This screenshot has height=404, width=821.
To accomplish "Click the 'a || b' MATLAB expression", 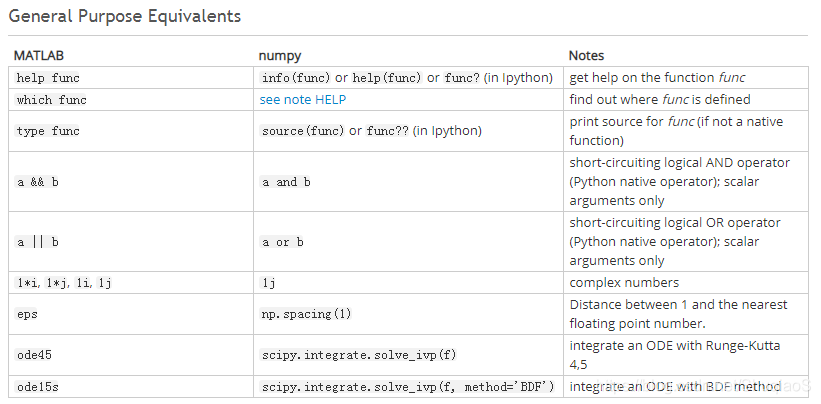I will click(x=37, y=242).
